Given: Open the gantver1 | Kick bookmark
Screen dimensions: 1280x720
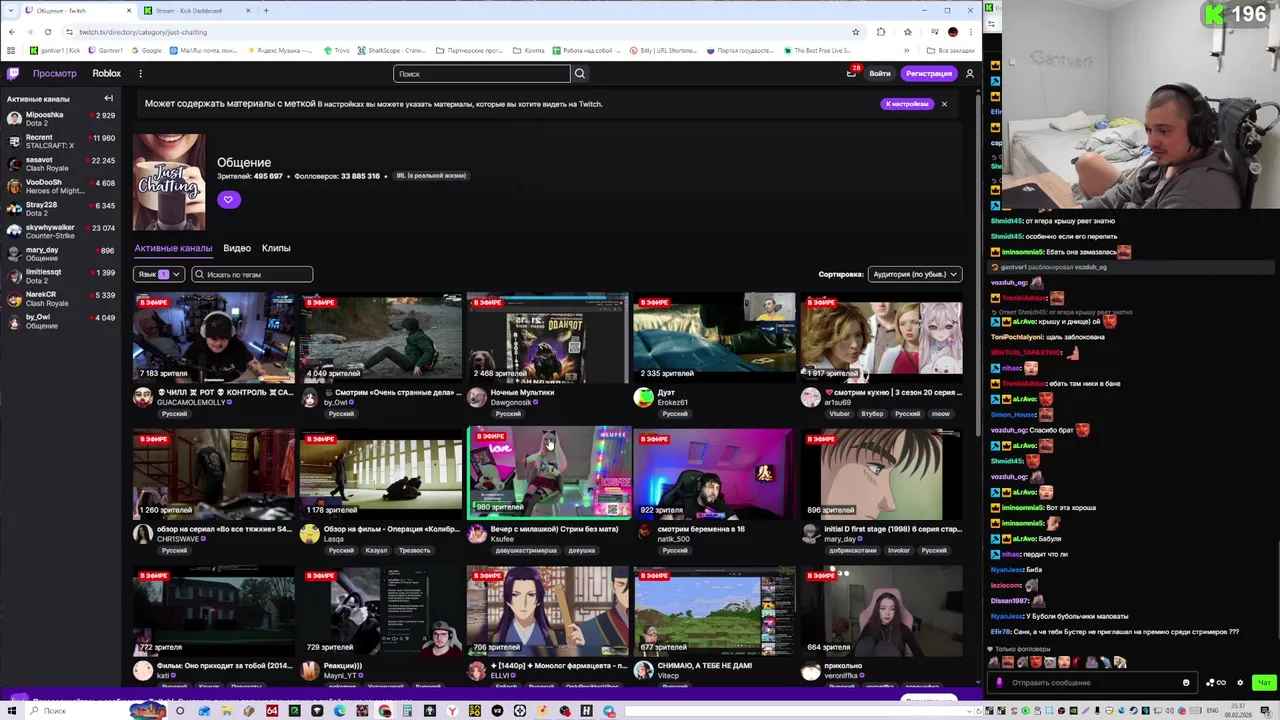Looking at the screenshot, I should (55, 50).
